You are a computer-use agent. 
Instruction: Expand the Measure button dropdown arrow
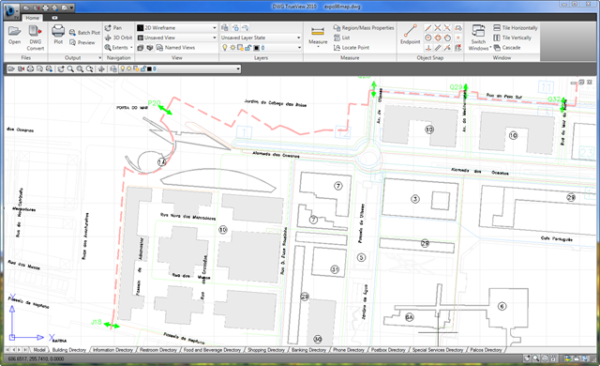318,47
